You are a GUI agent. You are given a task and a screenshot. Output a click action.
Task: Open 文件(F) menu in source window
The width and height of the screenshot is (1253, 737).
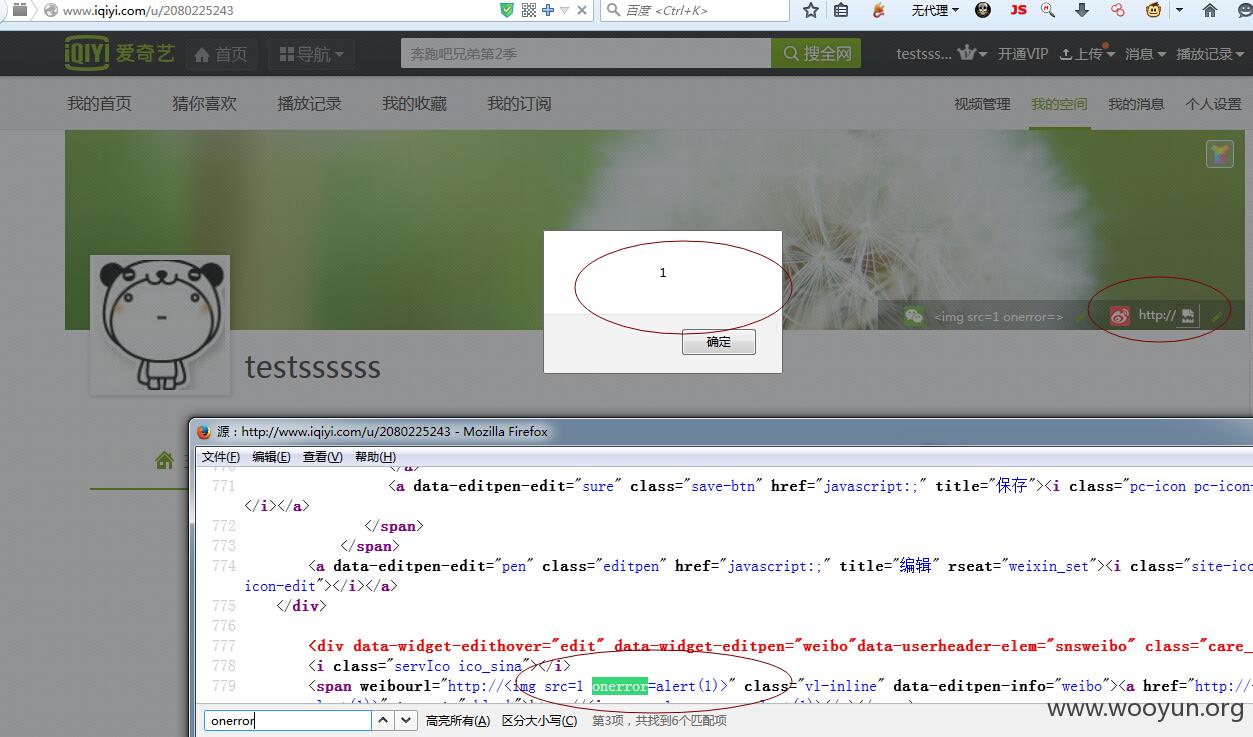point(221,457)
